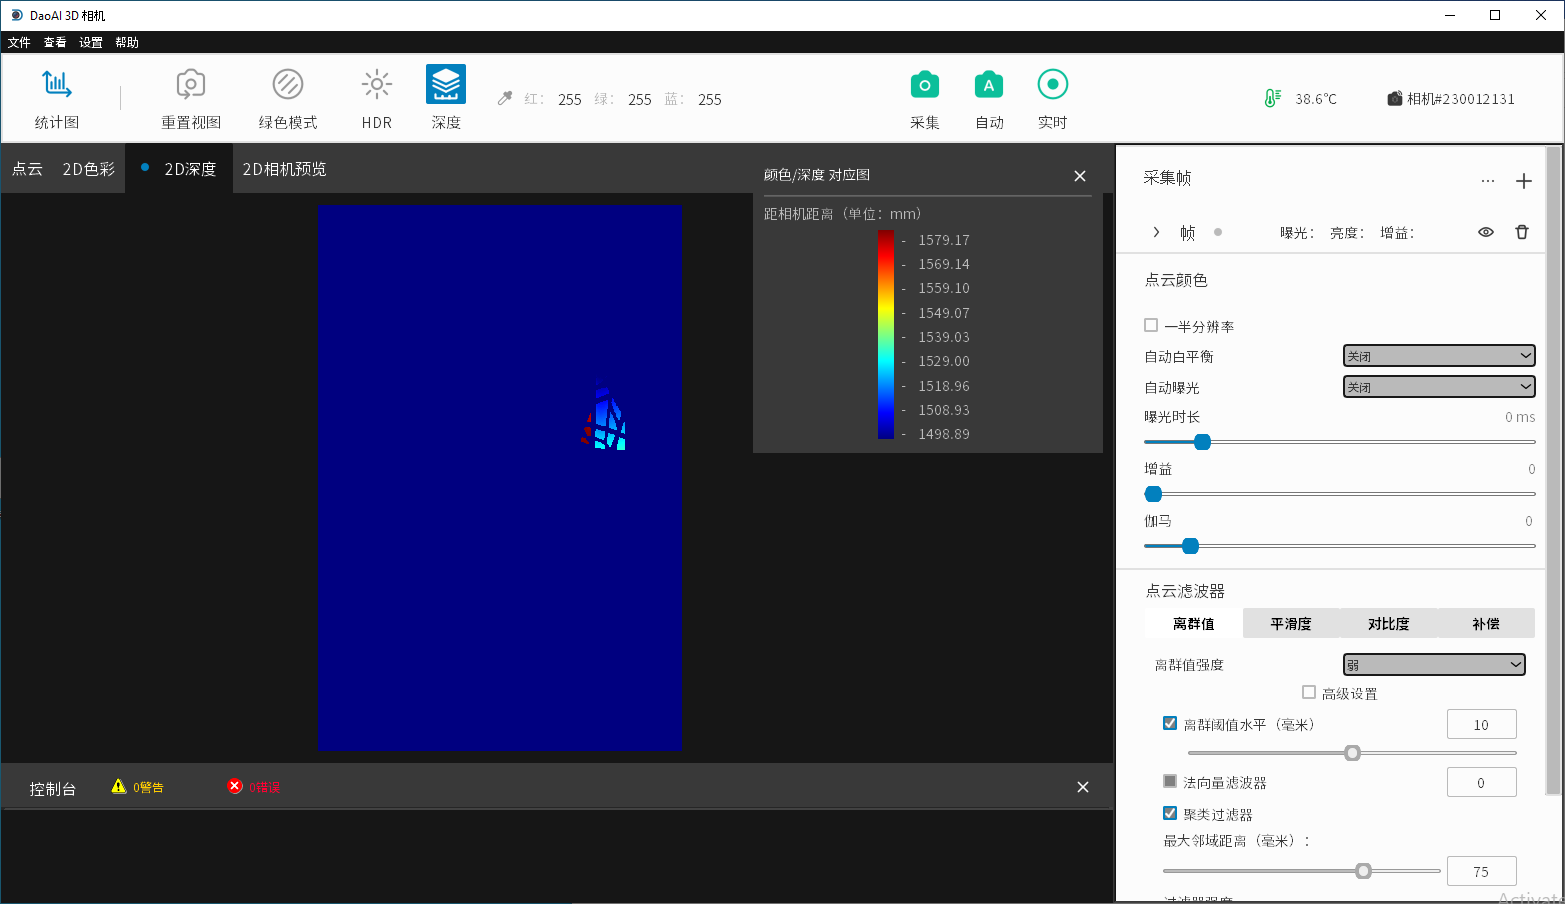Viewport: 1565px width, 904px height.
Task: Click the 伽马 slider handle
Action: pyautogui.click(x=1190, y=546)
